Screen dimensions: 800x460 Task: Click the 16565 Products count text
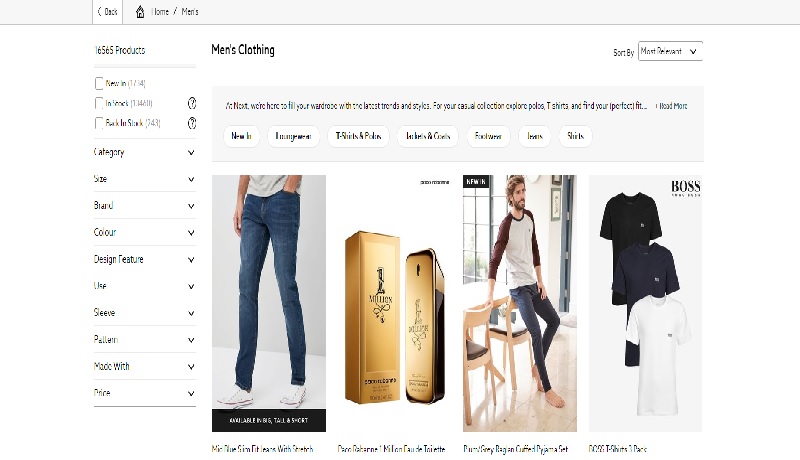click(120, 50)
